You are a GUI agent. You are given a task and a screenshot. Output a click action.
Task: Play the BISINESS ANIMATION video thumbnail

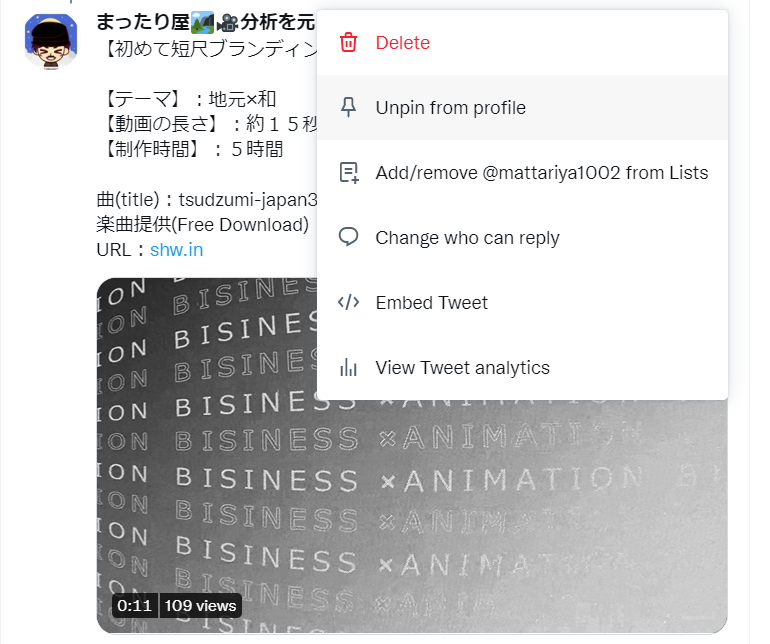click(412, 516)
